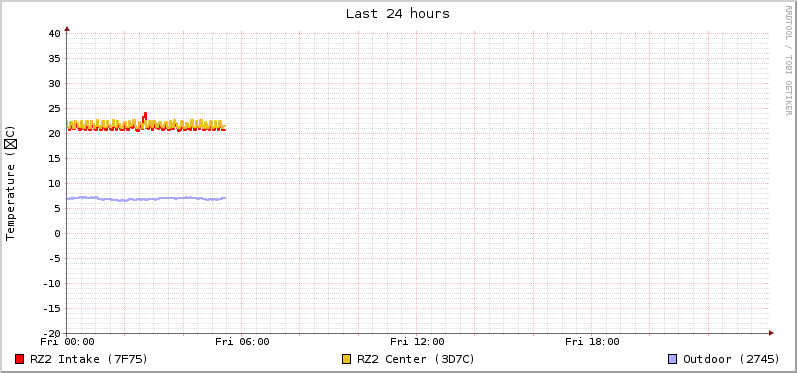Click the -20 label on y-axis

point(52,333)
